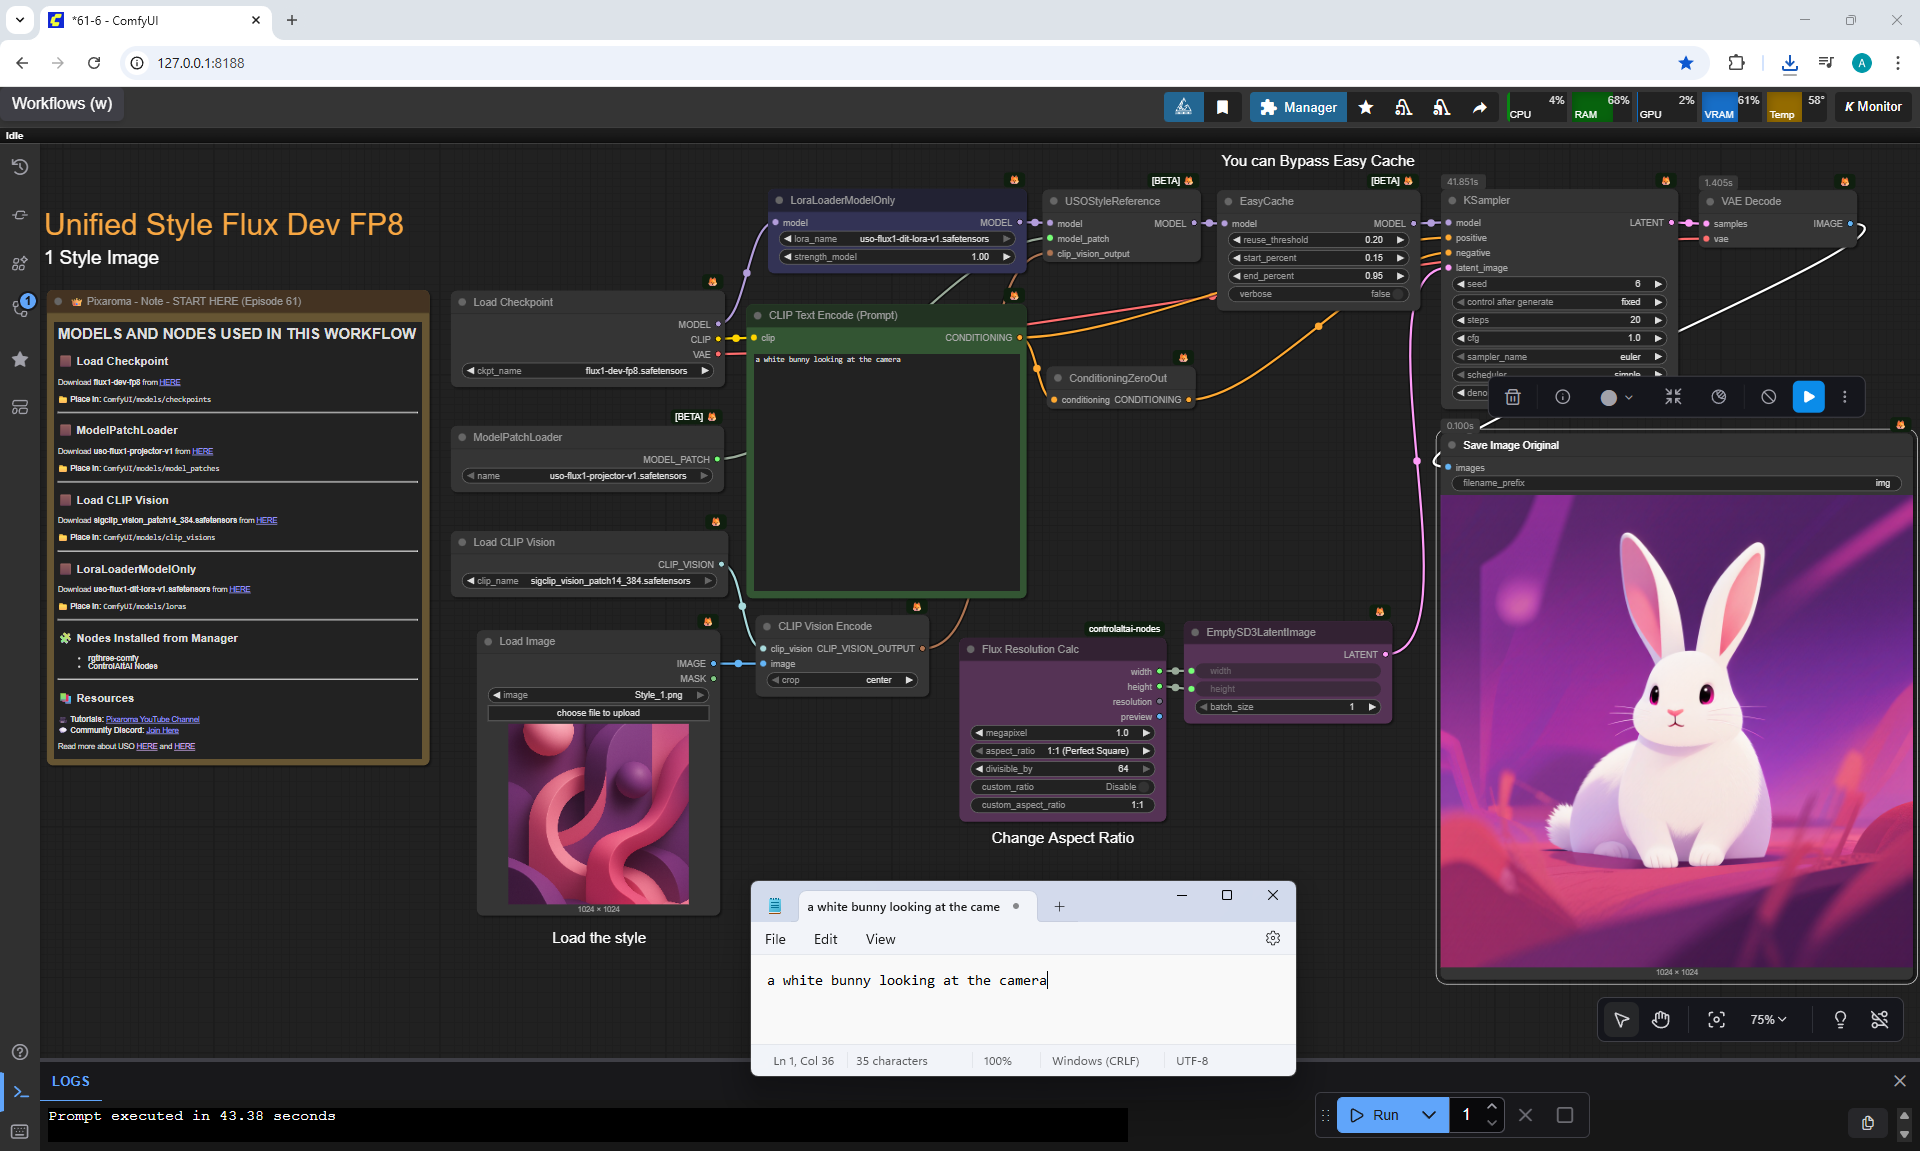Open the Notepad Edit menu
1920x1151 pixels.
click(x=825, y=939)
